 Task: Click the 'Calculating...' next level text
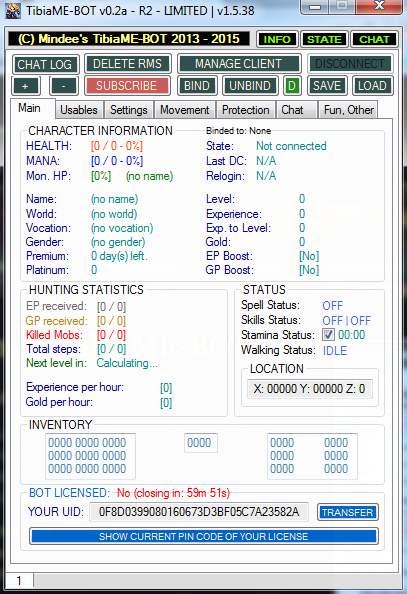(127, 363)
